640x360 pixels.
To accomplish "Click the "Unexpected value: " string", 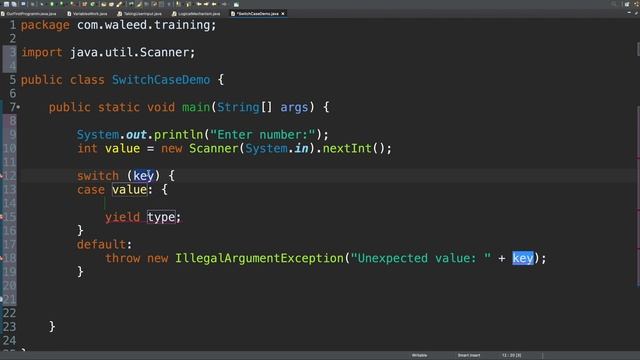I will [x=421, y=258].
